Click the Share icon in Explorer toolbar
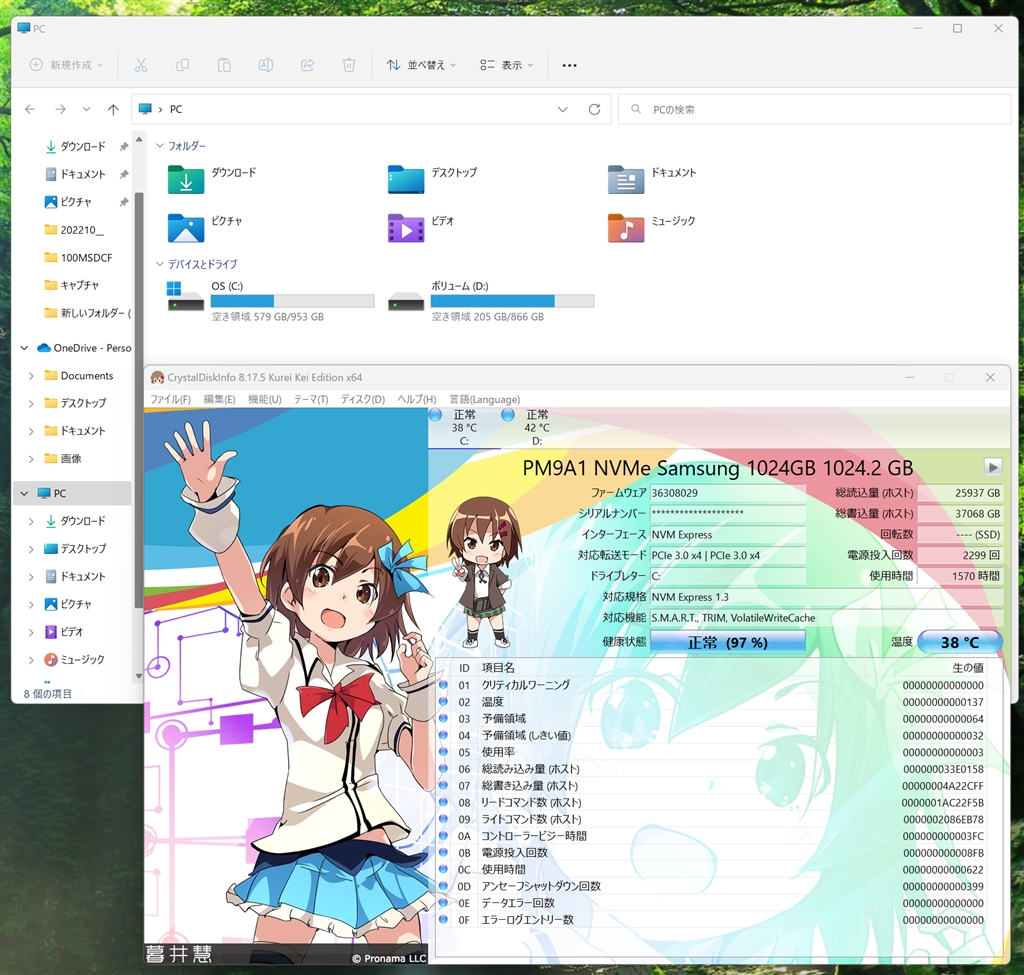 308,65
